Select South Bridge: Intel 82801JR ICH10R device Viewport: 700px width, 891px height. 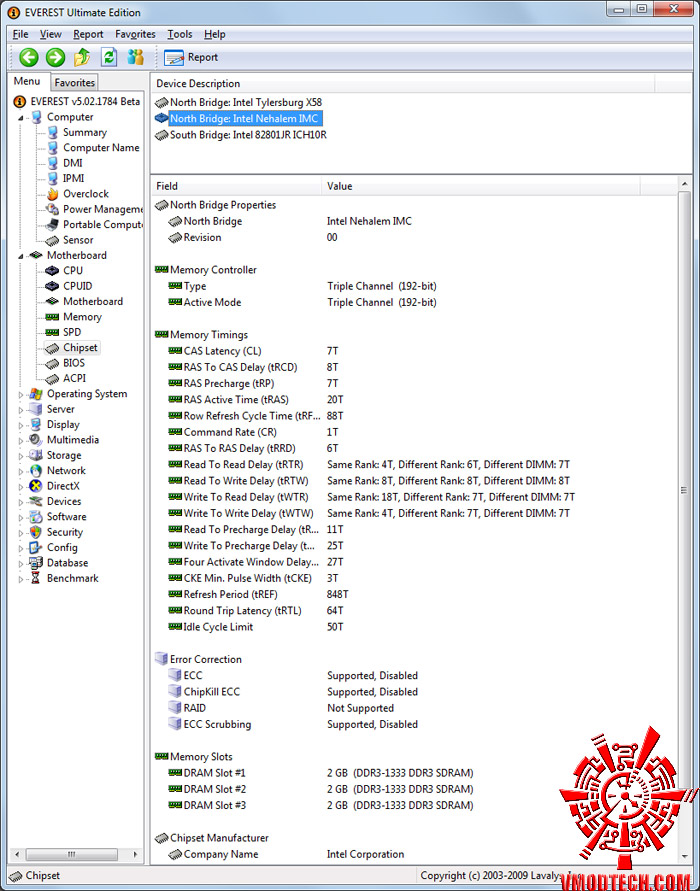click(248, 135)
